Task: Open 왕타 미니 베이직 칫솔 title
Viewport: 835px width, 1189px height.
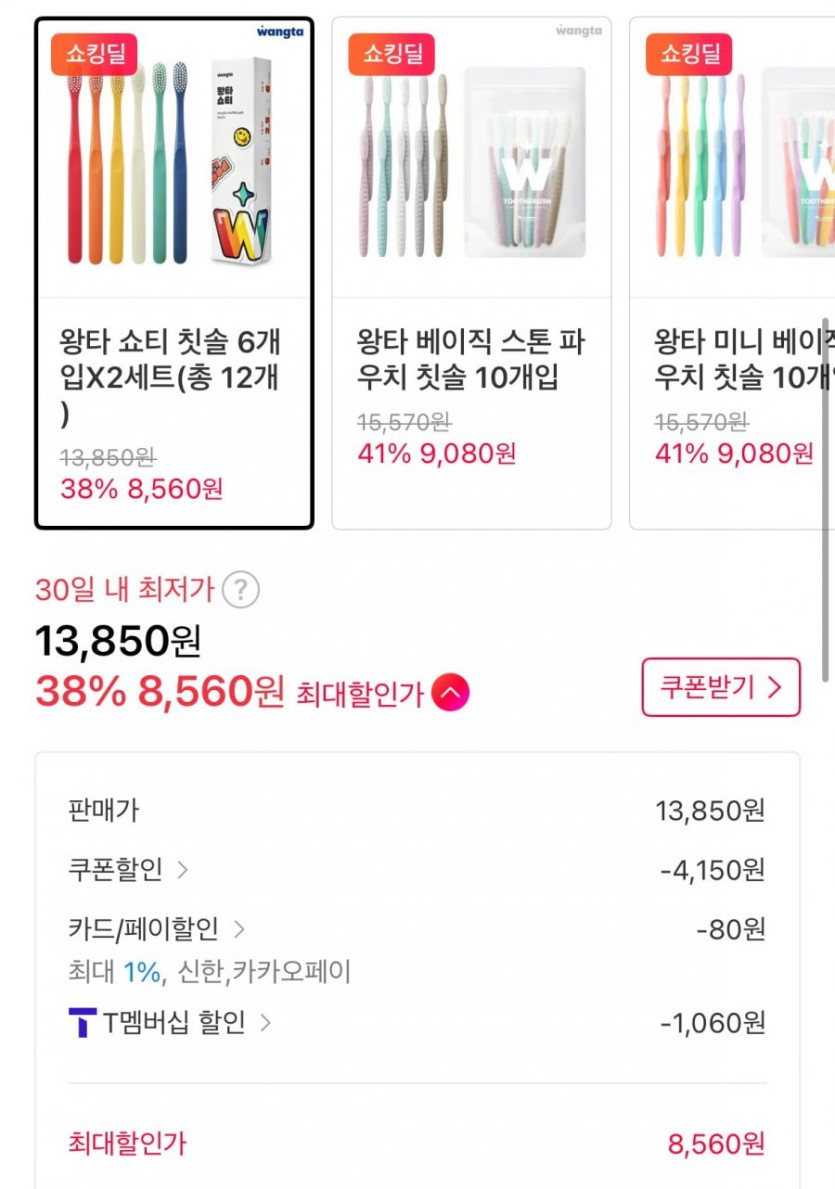Action: 744,360
